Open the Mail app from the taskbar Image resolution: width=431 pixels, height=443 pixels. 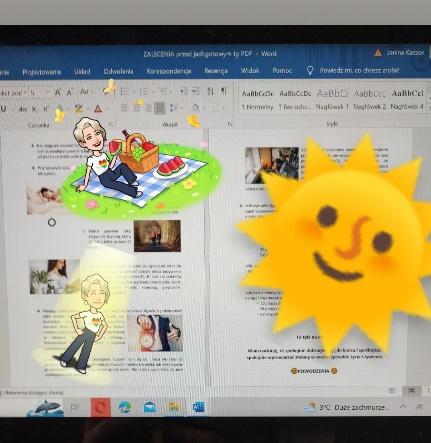coord(150,407)
